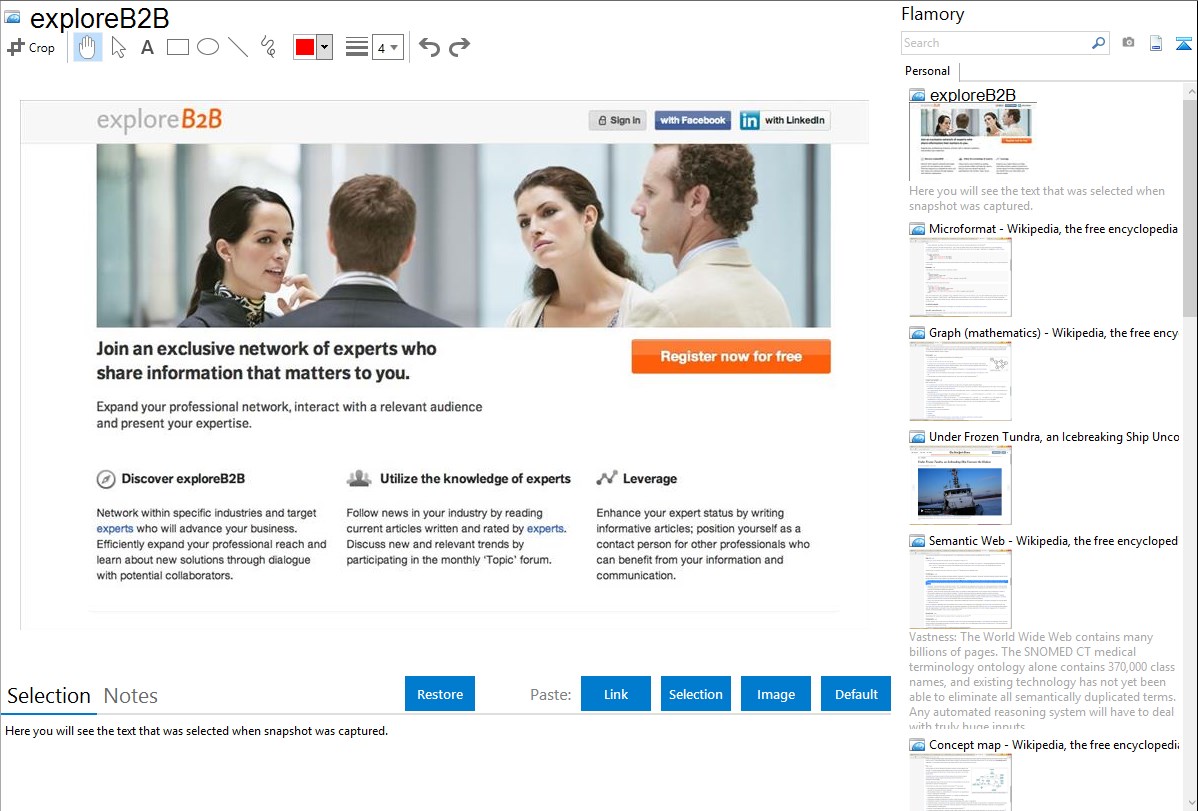Image resolution: width=1198 pixels, height=811 pixels.
Task: Click the selected text placeholder line
Action: point(196,731)
